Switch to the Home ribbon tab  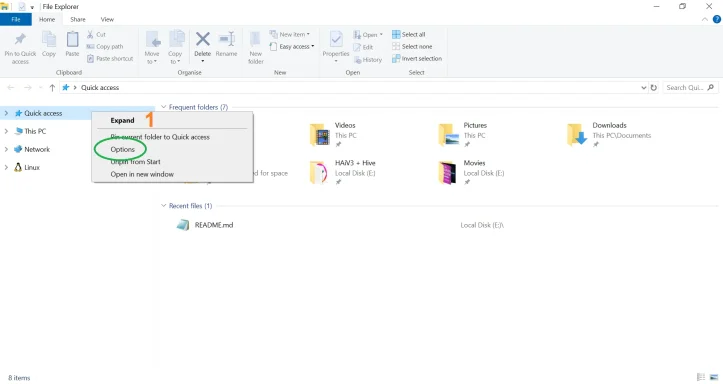tap(47, 19)
